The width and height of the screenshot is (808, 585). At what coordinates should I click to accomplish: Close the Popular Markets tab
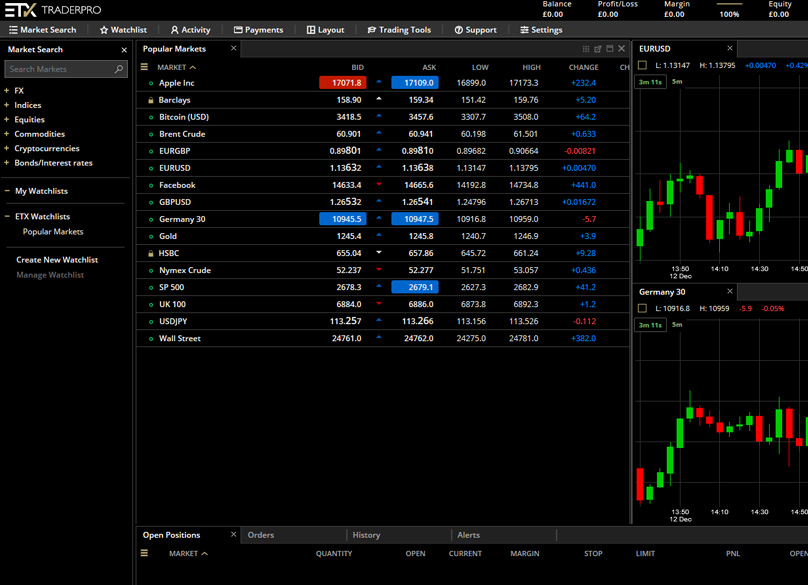point(233,48)
